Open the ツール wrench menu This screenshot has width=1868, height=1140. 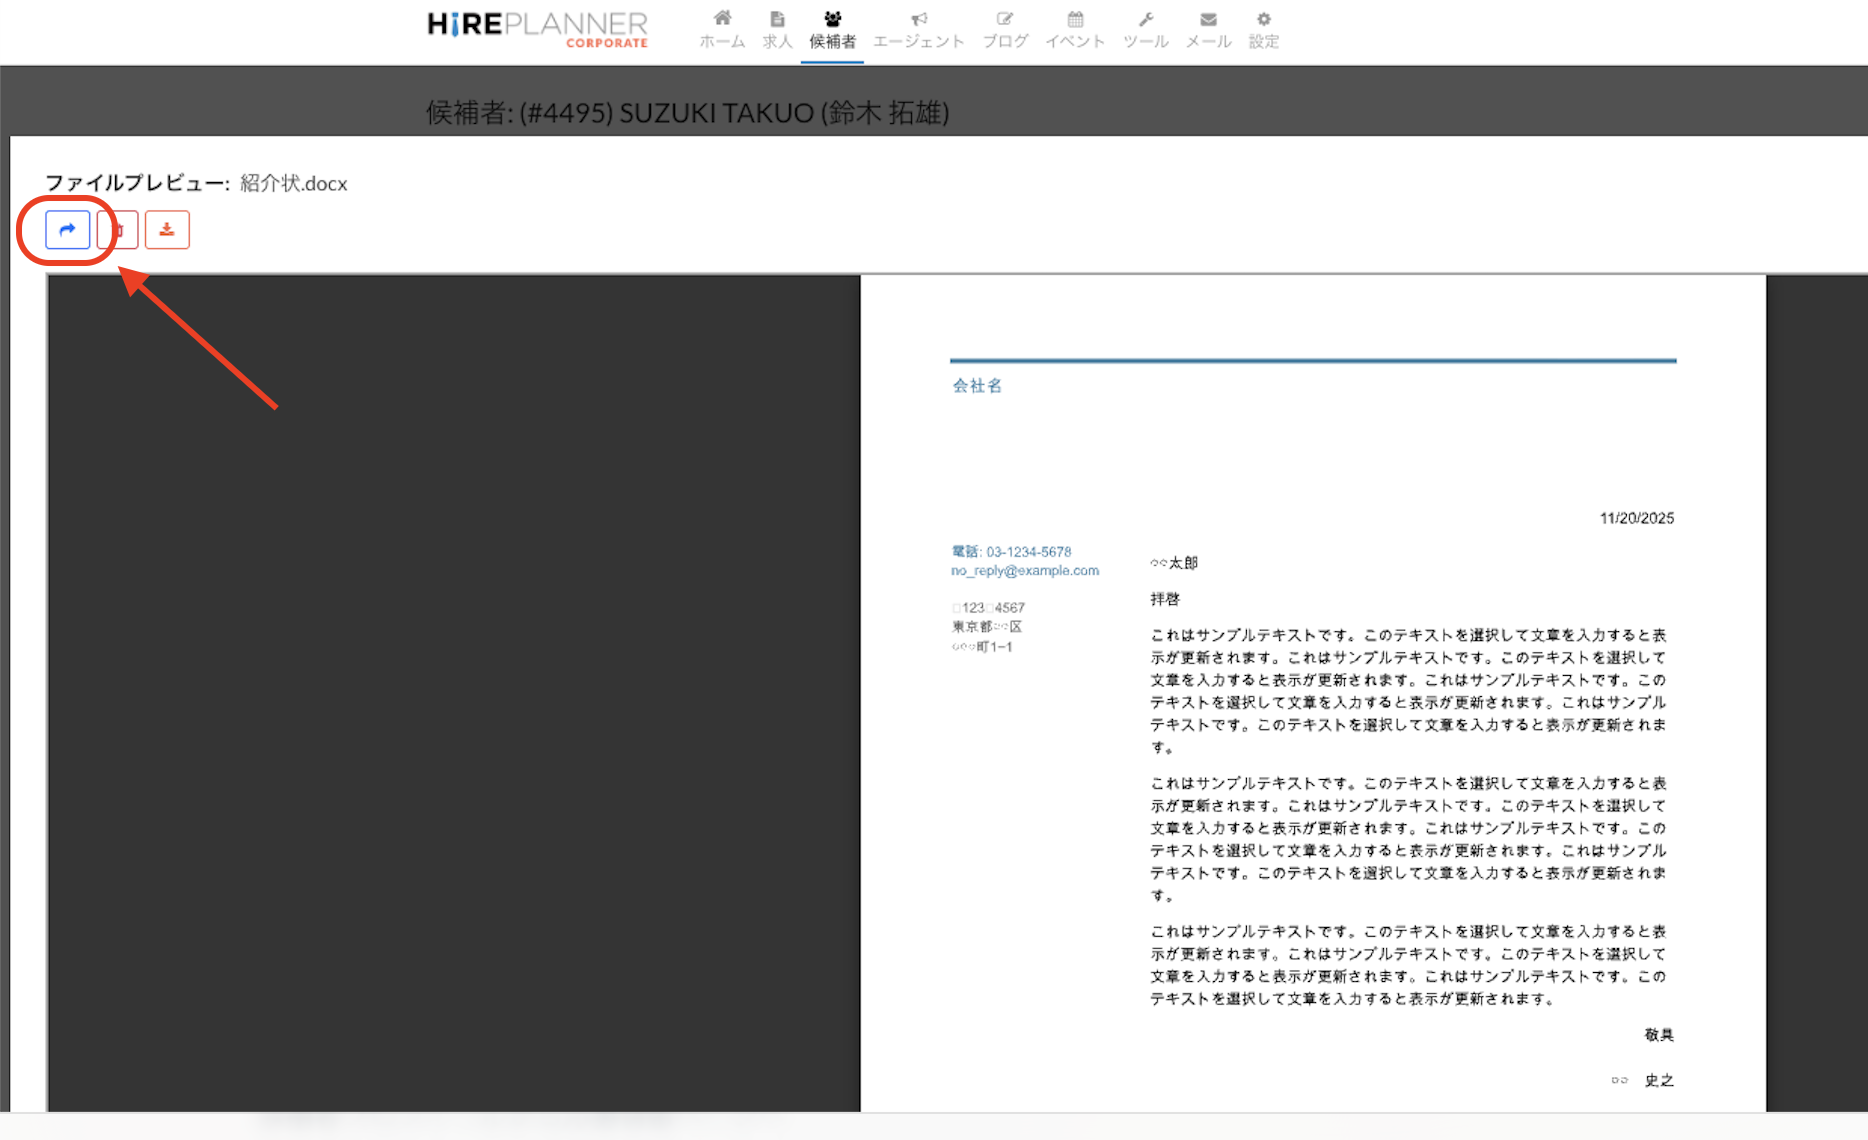1145,30
